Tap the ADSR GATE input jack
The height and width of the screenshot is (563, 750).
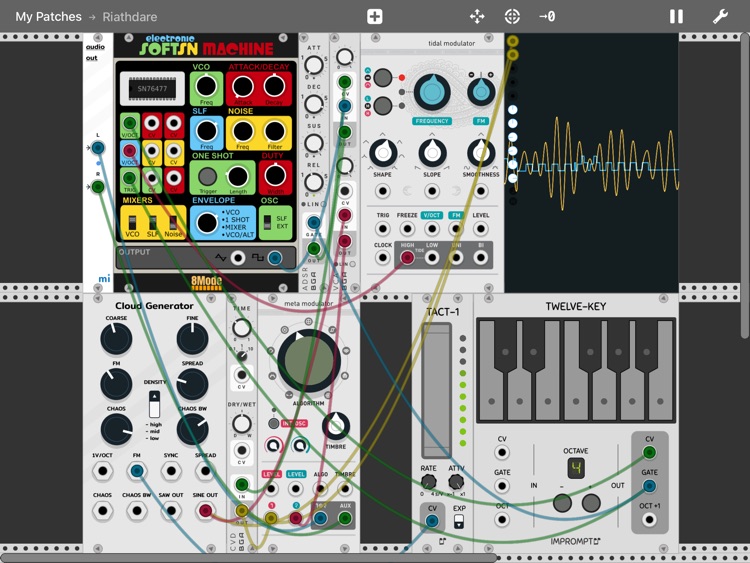pos(314,222)
